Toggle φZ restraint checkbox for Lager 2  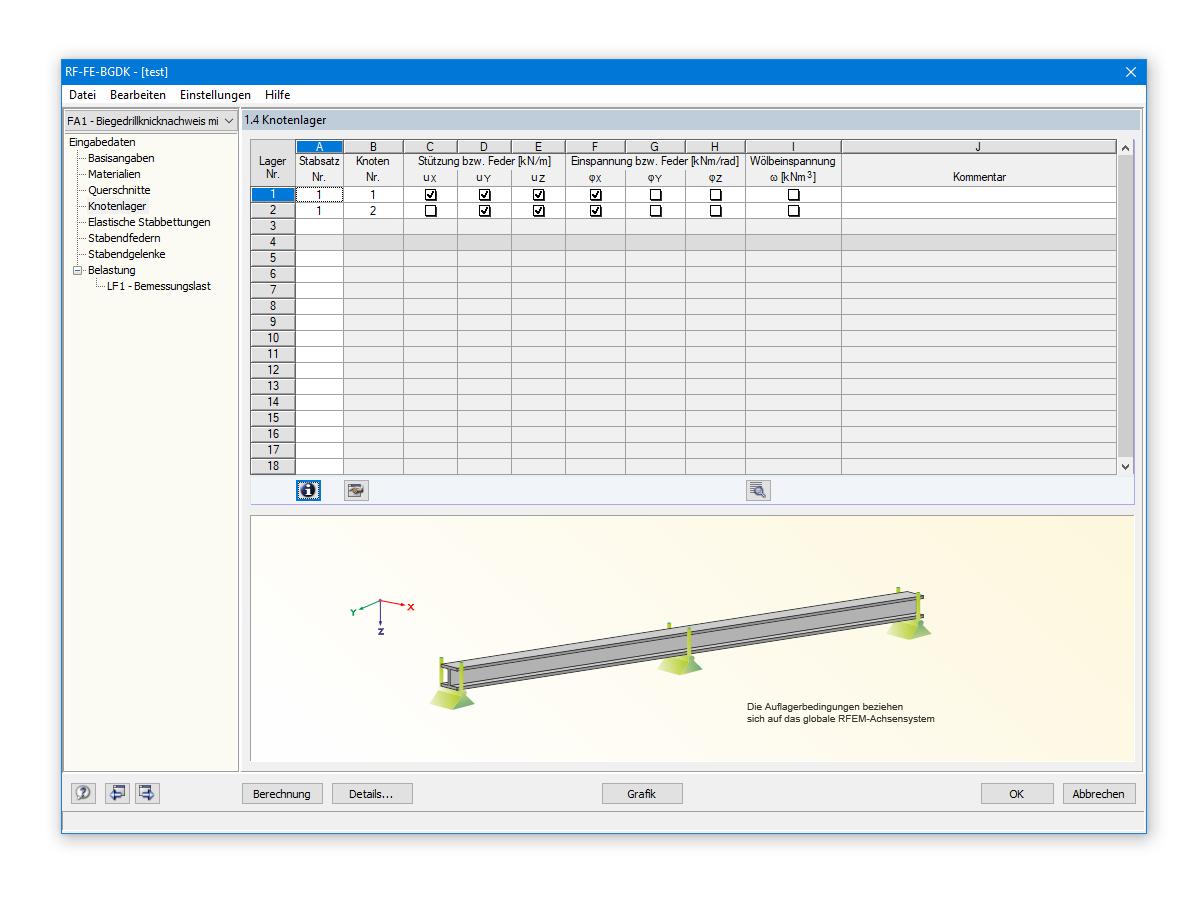pos(716,211)
